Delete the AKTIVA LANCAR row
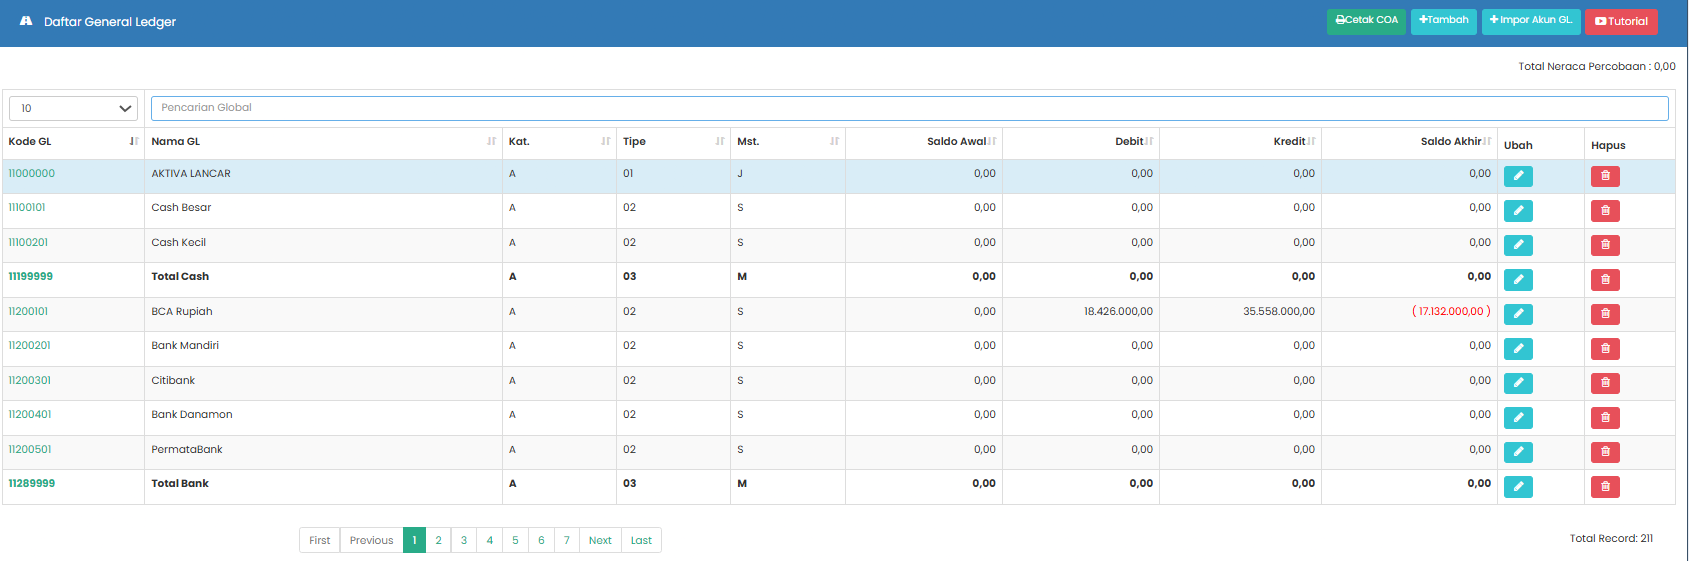The width and height of the screenshot is (1689, 561). (x=1605, y=176)
